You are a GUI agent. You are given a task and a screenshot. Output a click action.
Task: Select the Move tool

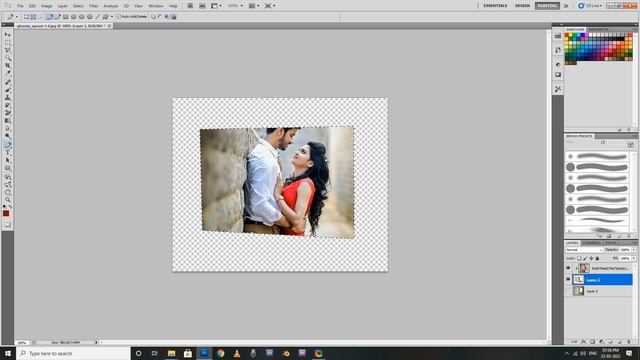8,35
